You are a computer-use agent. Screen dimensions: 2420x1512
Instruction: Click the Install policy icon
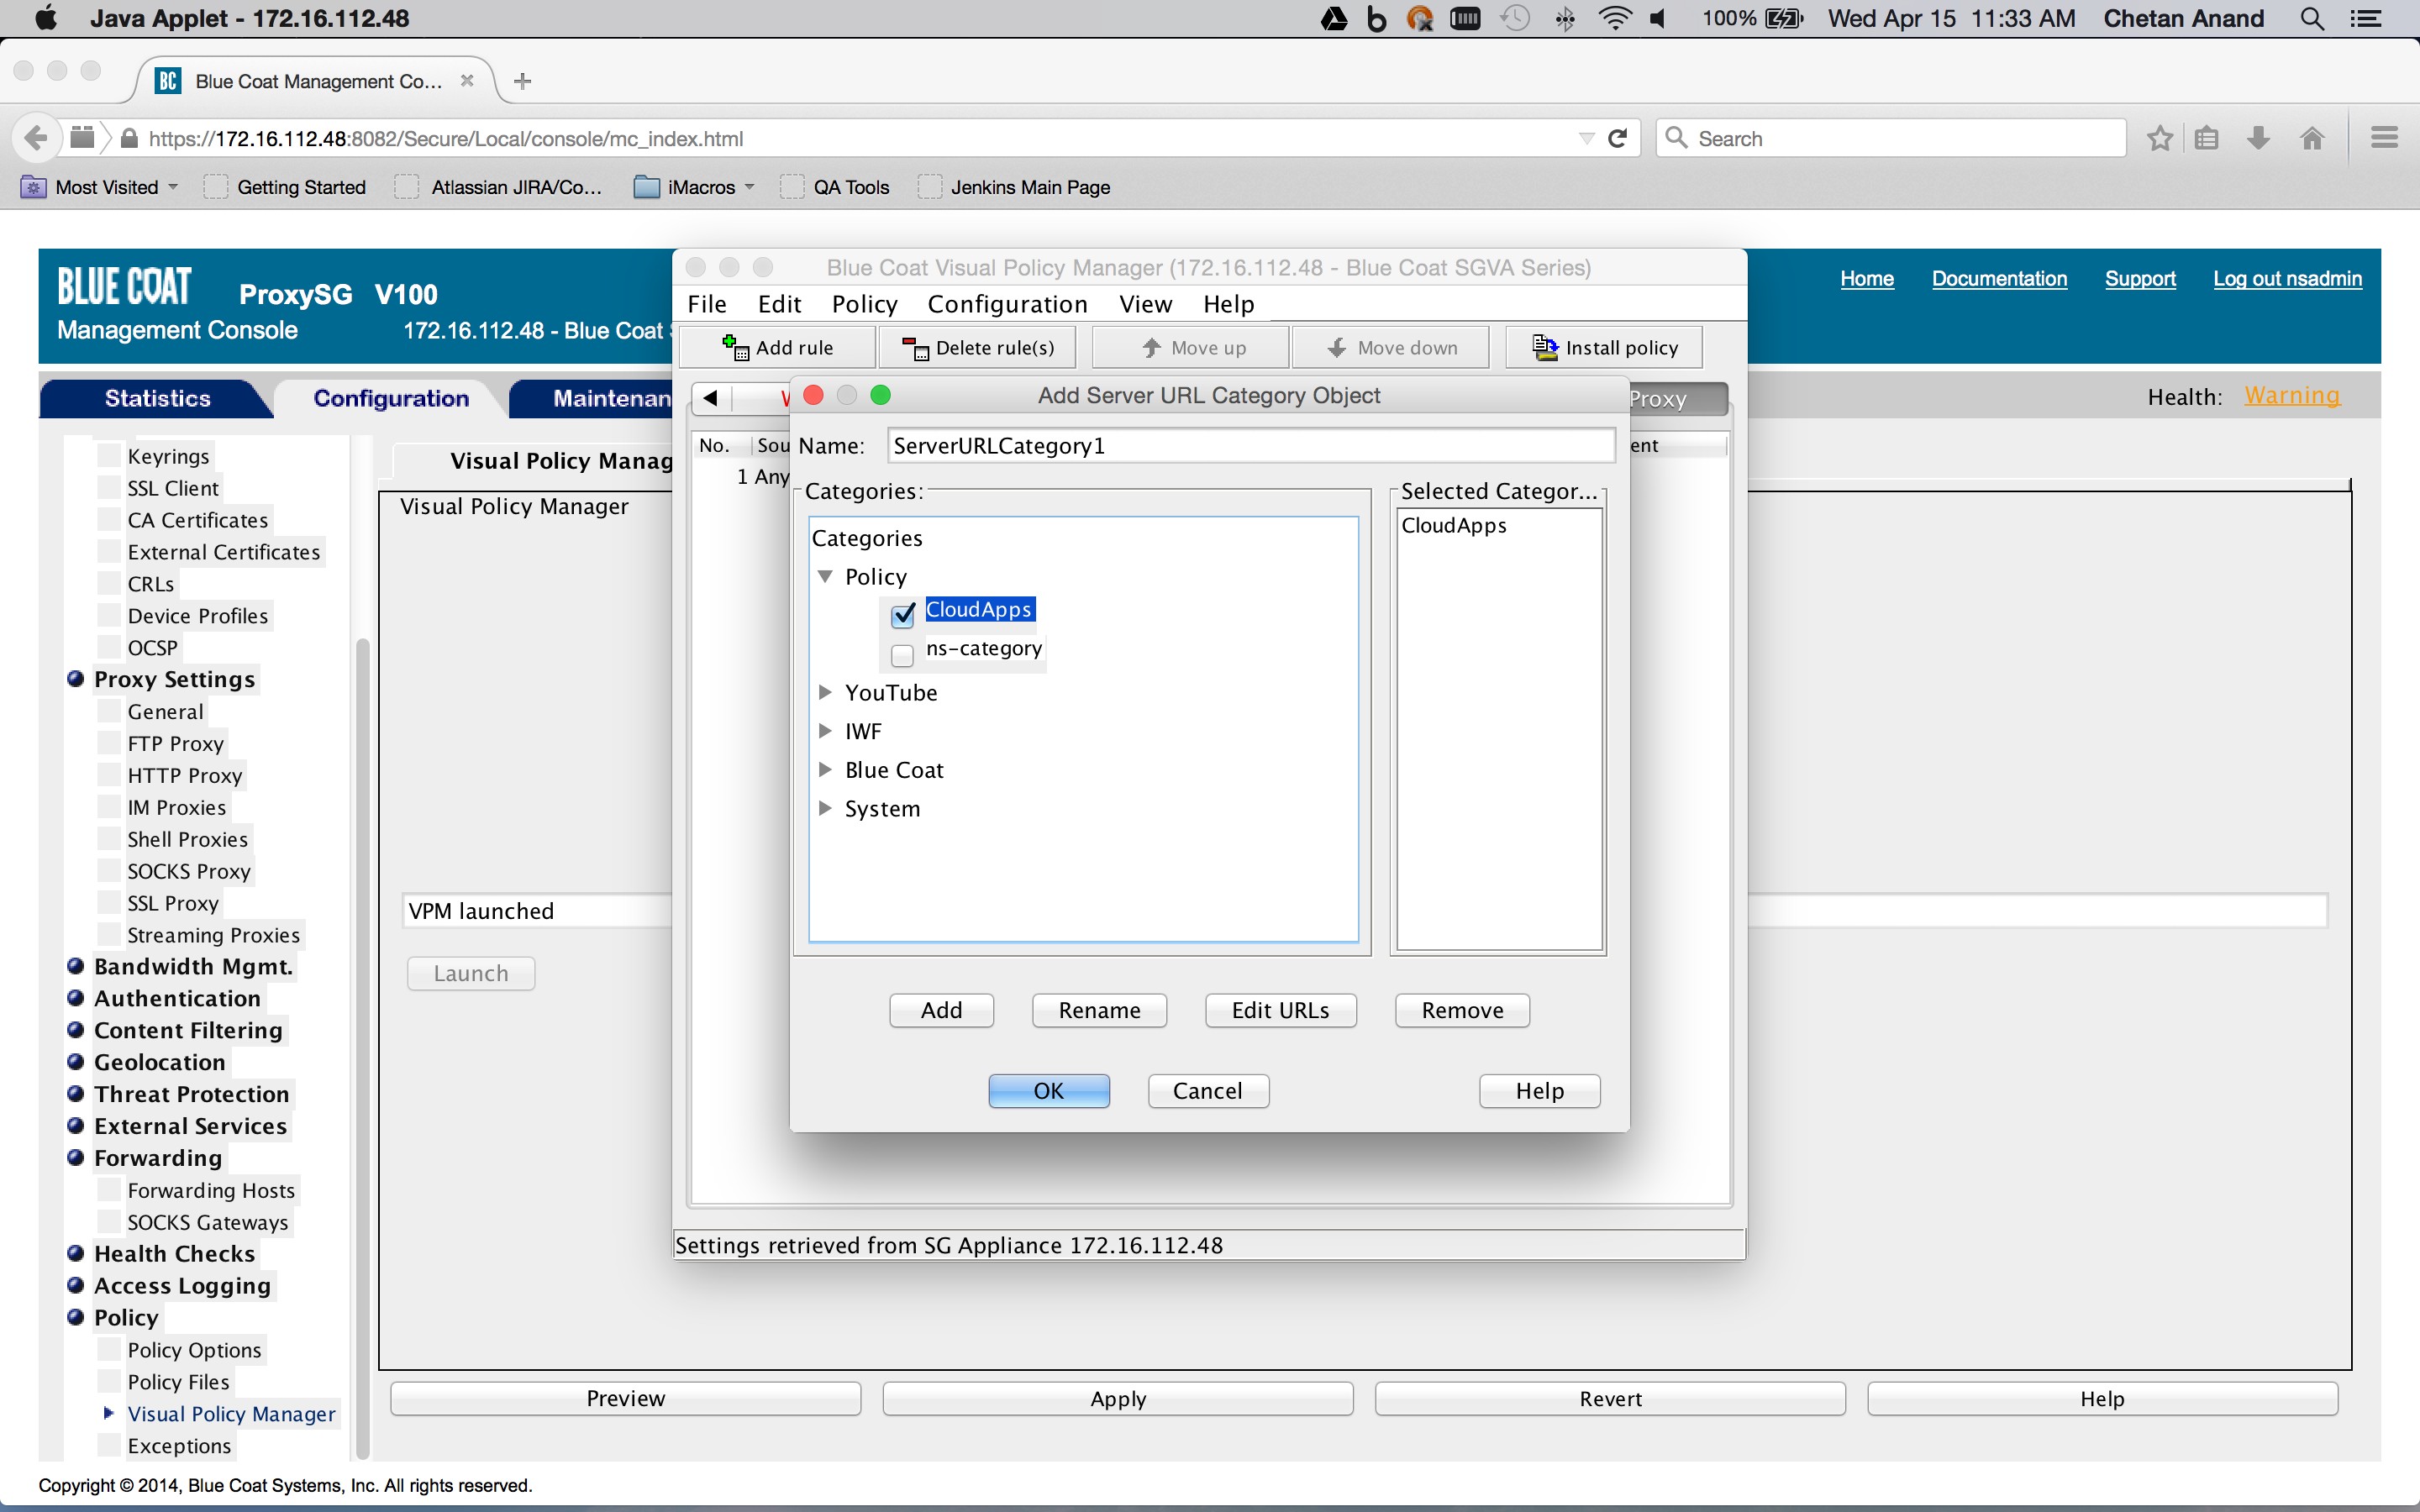click(x=1545, y=347)
